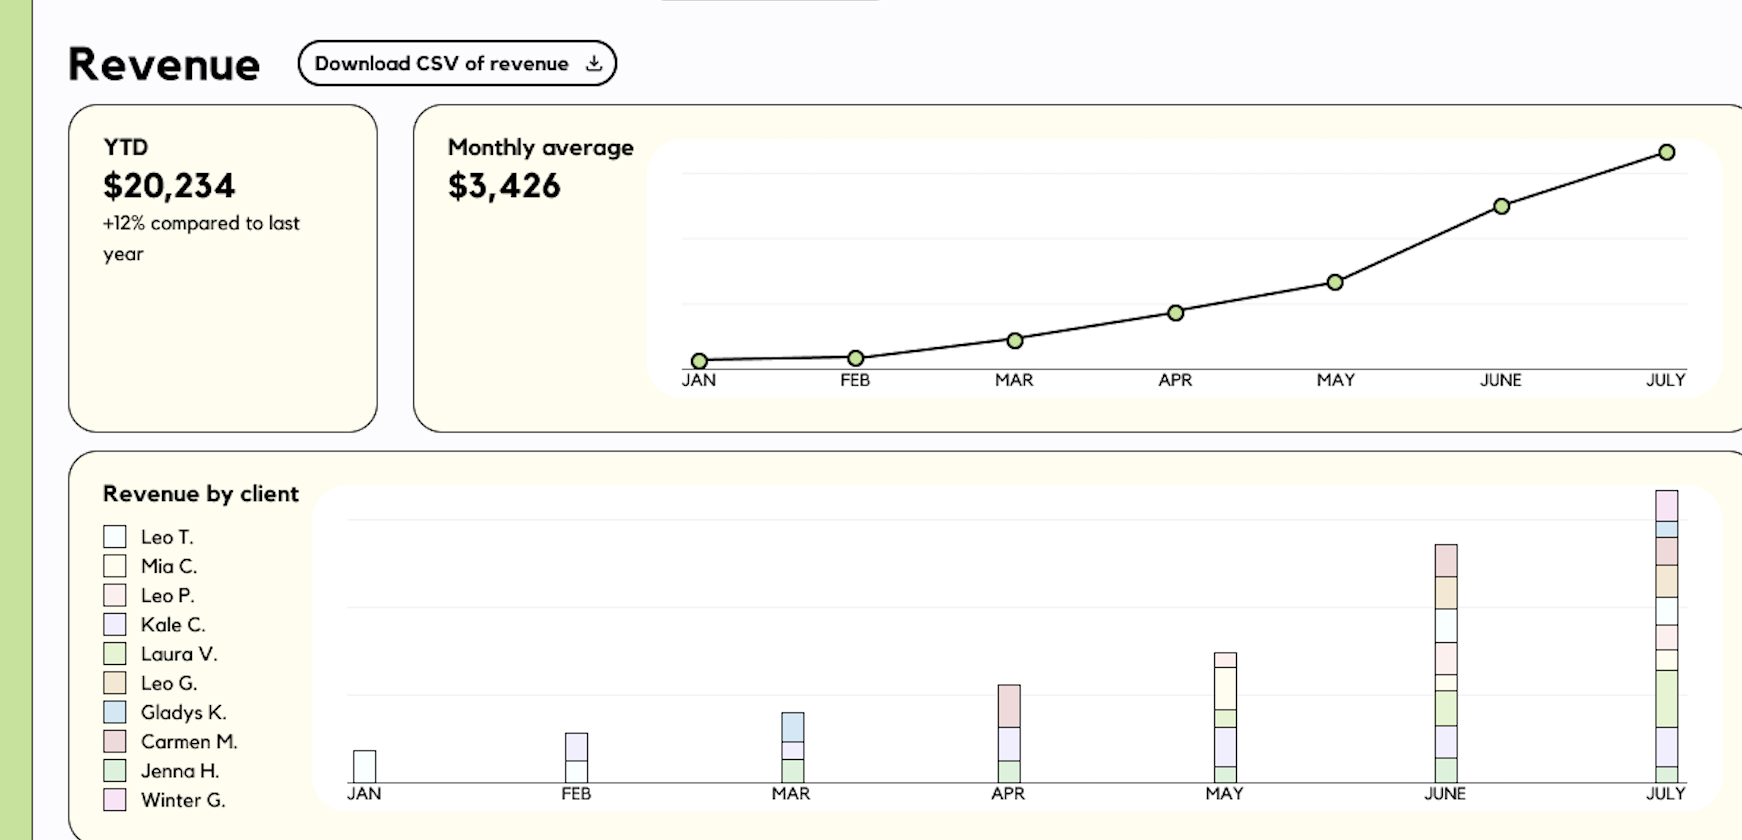Click the YTD $20,234 revenue figure
Viewport: 1742px width, 840px height.
point(169,186)
